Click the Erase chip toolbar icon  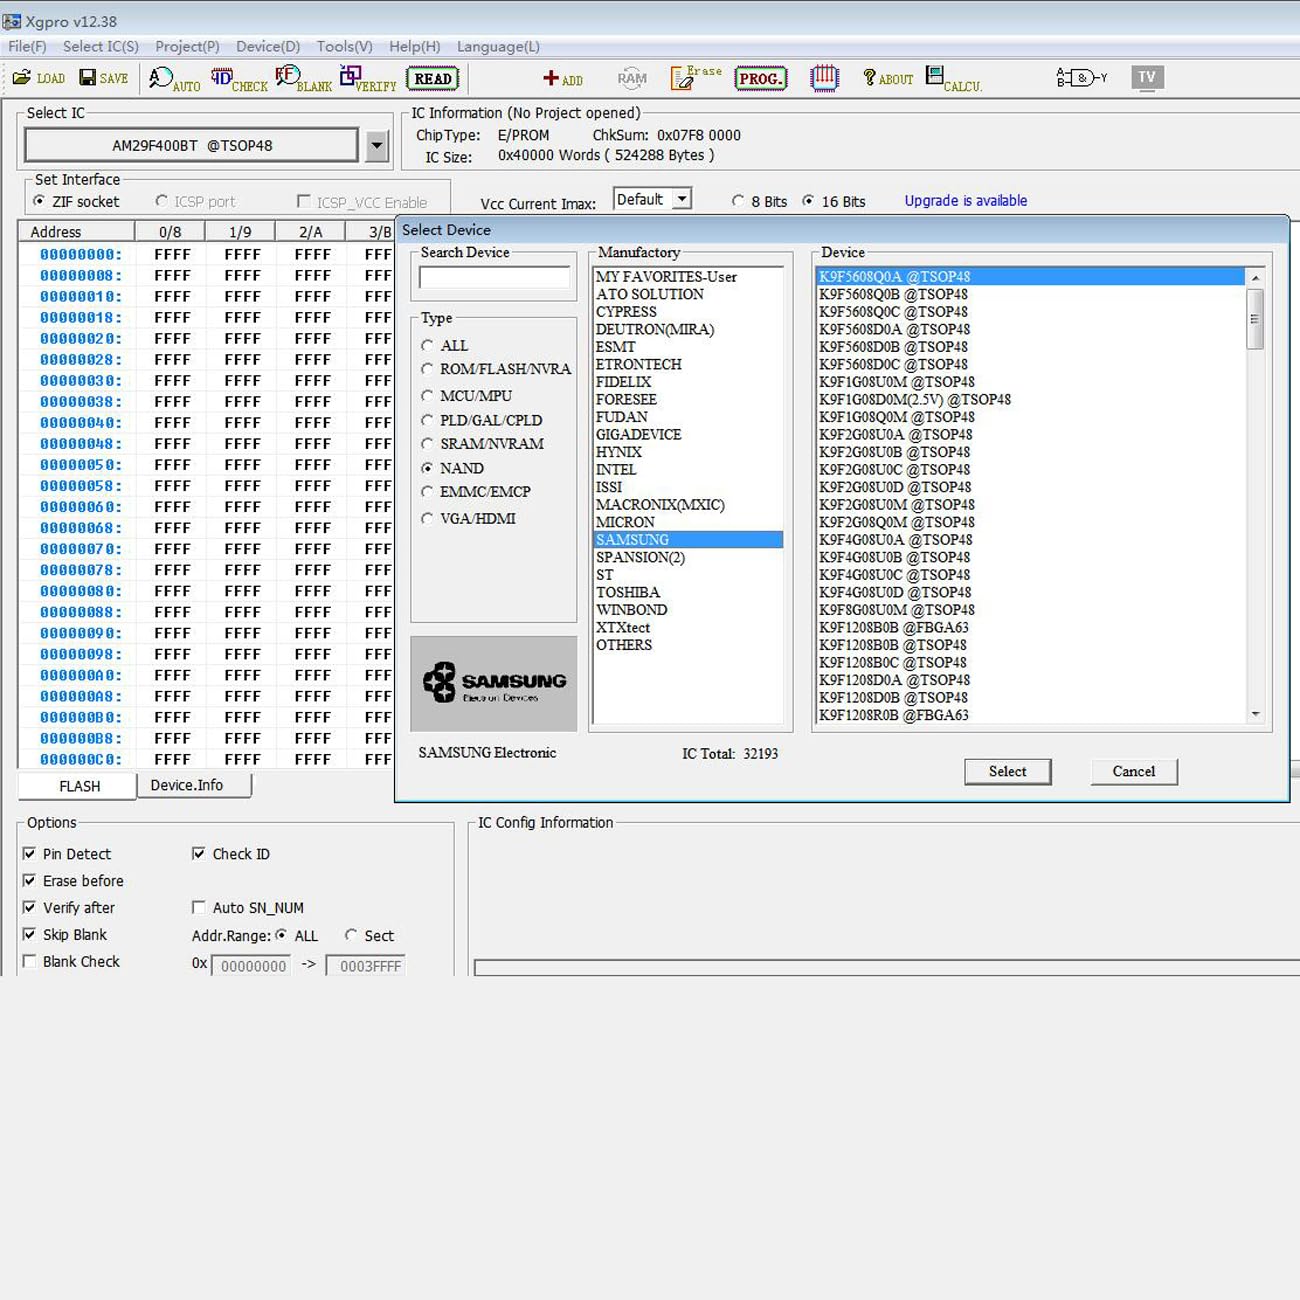point(696,78)
